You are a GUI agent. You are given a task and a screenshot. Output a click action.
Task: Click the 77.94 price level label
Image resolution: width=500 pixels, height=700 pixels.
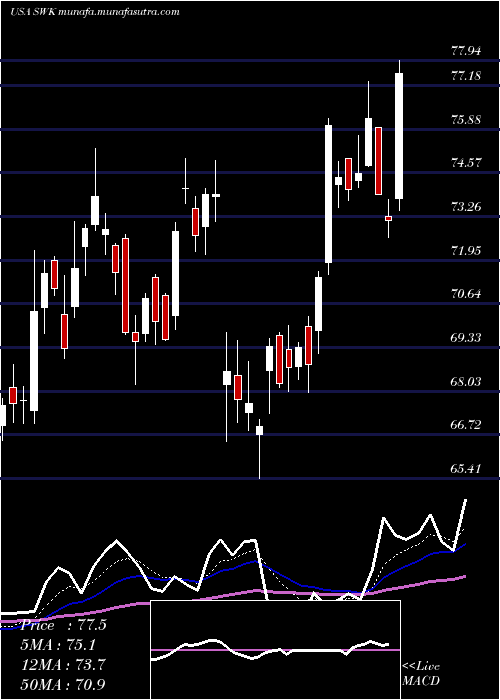(x=466, y=51)
